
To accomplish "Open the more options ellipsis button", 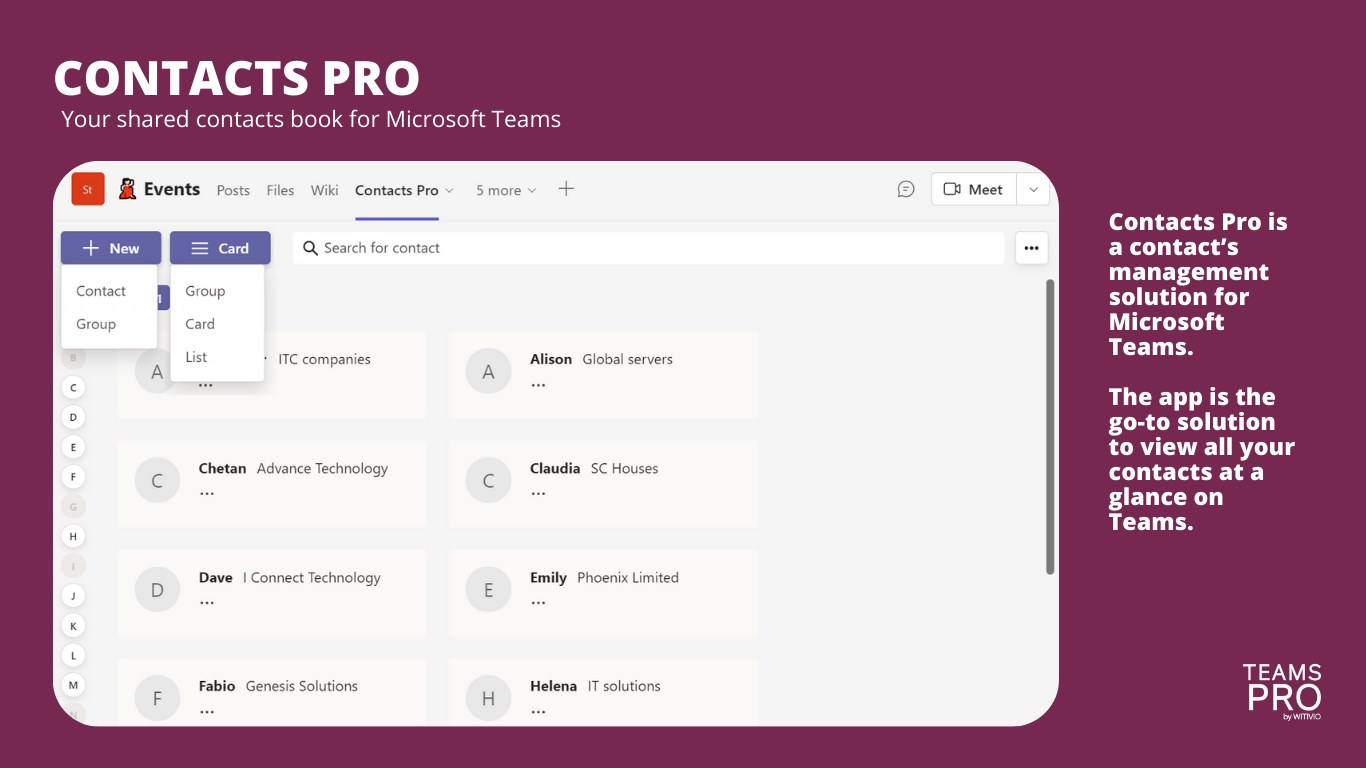I will [1032, 248].
